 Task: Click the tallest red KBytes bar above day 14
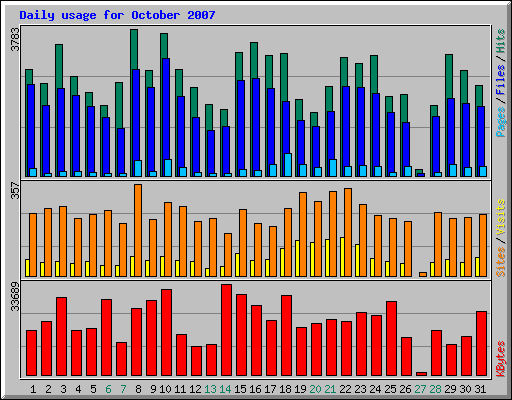coord(227,330)
